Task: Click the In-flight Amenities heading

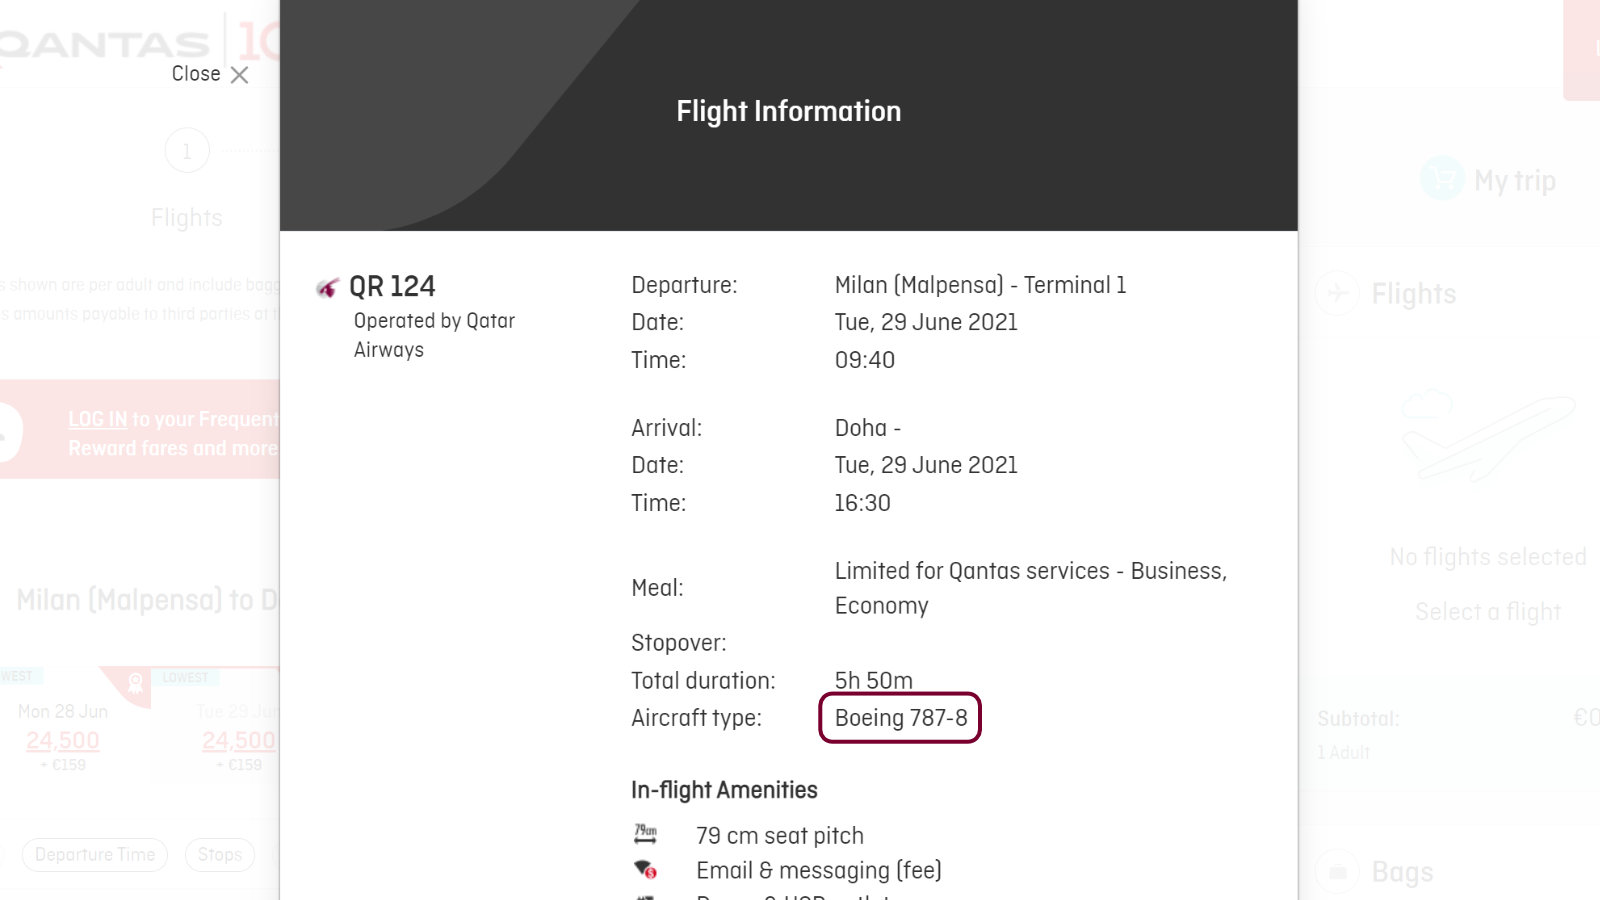Action: pos(724,790)
